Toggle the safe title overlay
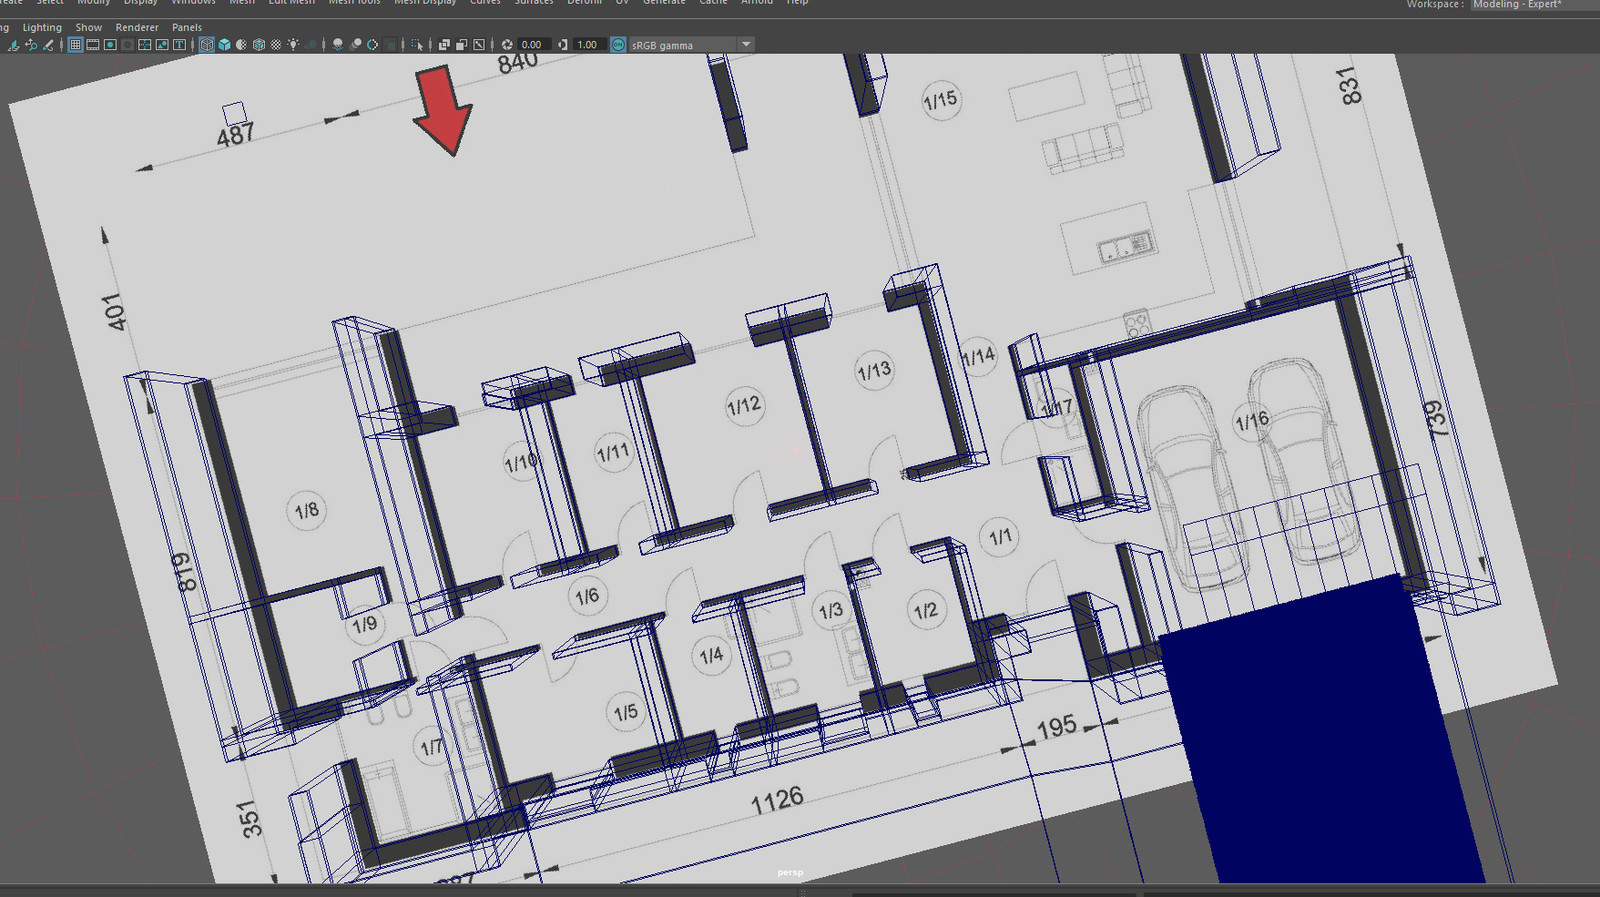The image size is (1600, 897). pyautogui.click(x=179, y=45)
